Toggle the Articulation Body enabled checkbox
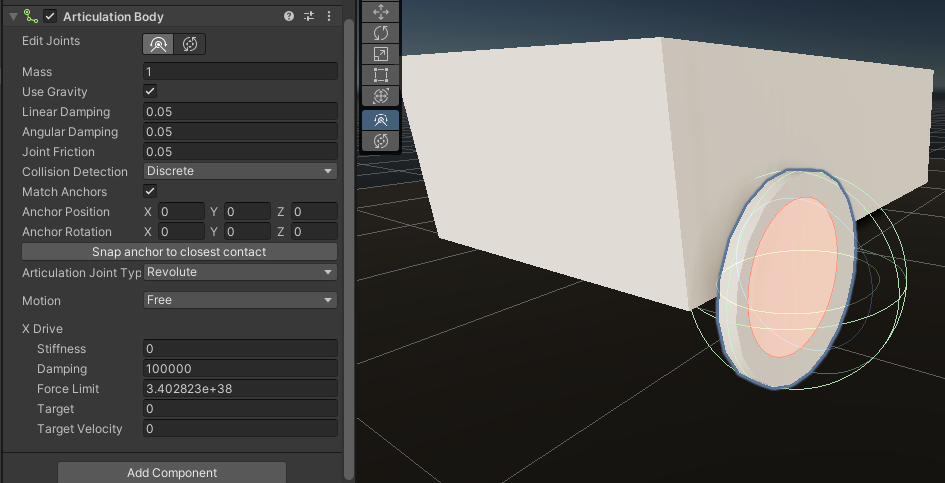This screenshot has width=945, height=483. pyautogui.click(x=50, y=16)
